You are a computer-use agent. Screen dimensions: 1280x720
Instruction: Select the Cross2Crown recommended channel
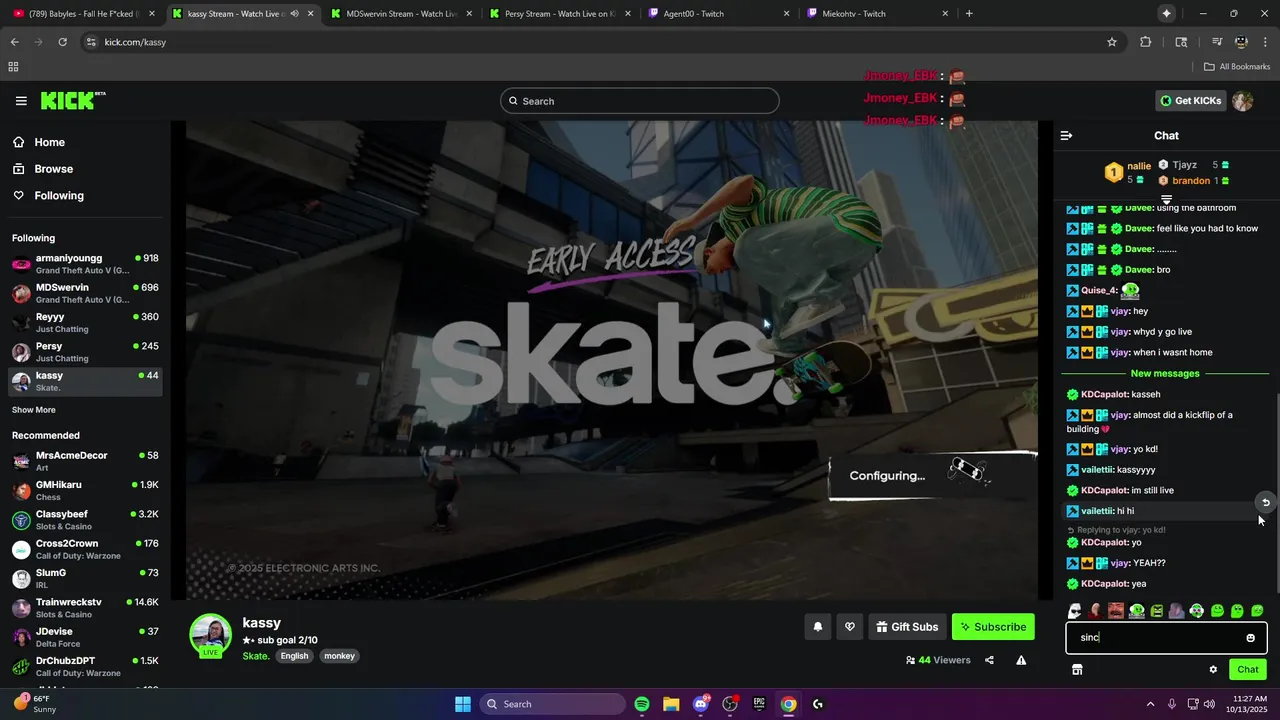(x=85, y=549)
